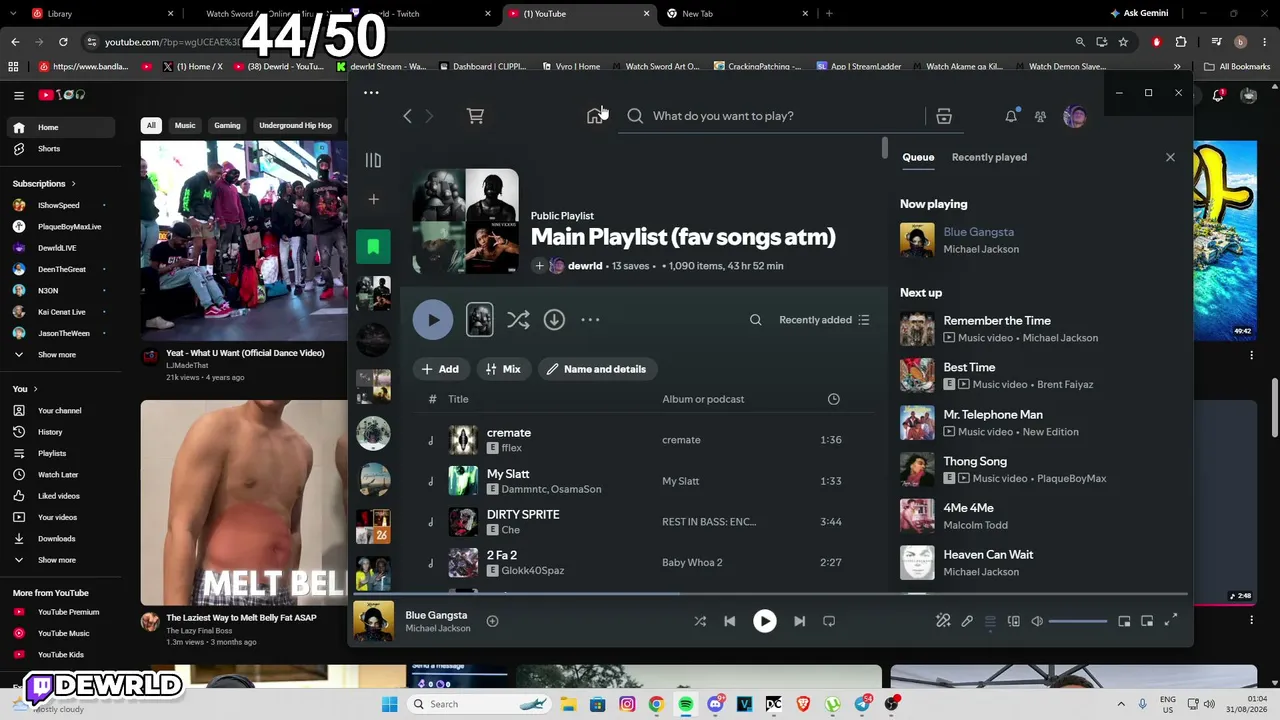This screenshot has width=1280, height=720.
Task: Open more options for the Main Playlist
Action: click(590, 320)
